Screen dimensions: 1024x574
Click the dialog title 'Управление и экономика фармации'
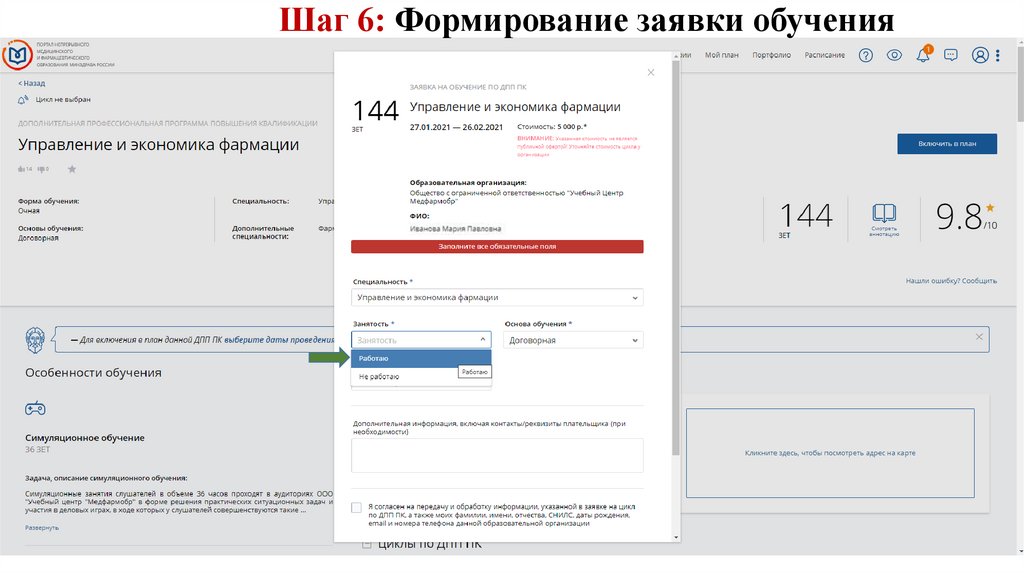pos(515,107)
